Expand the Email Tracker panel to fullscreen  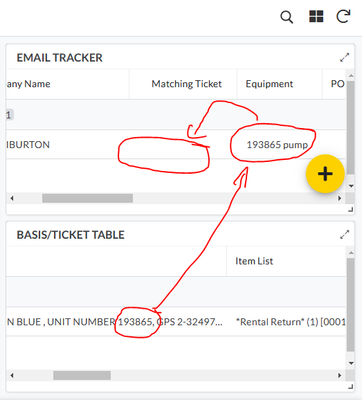(x=344, y=58)
